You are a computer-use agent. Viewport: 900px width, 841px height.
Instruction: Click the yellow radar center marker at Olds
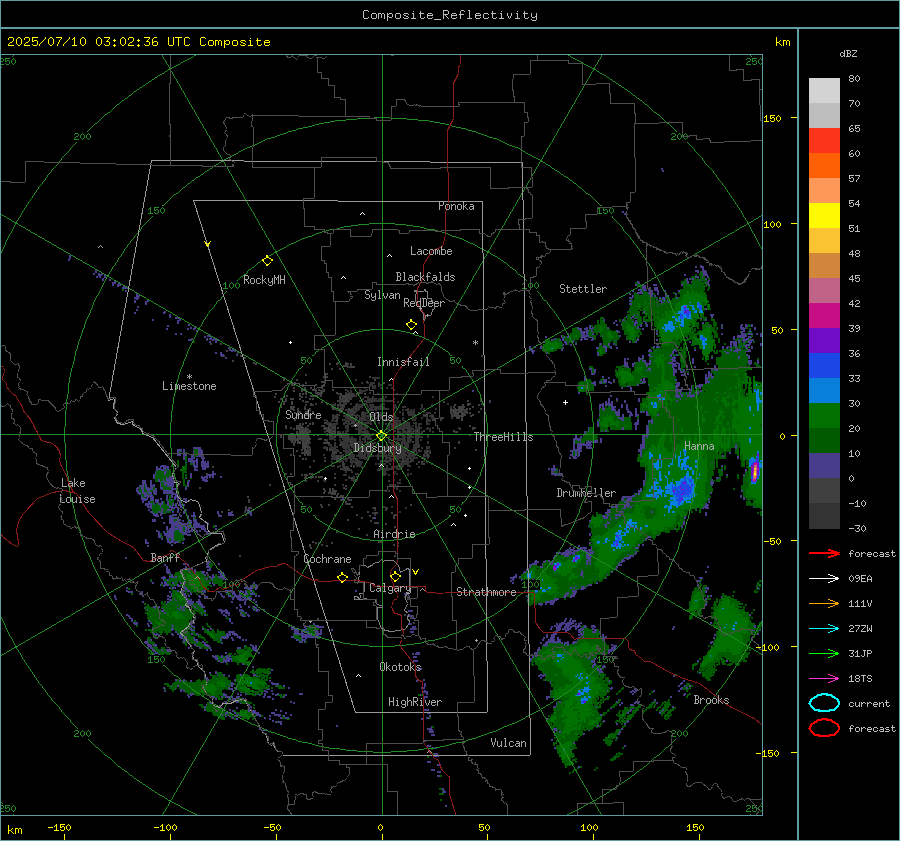click(x=381, y=436)
